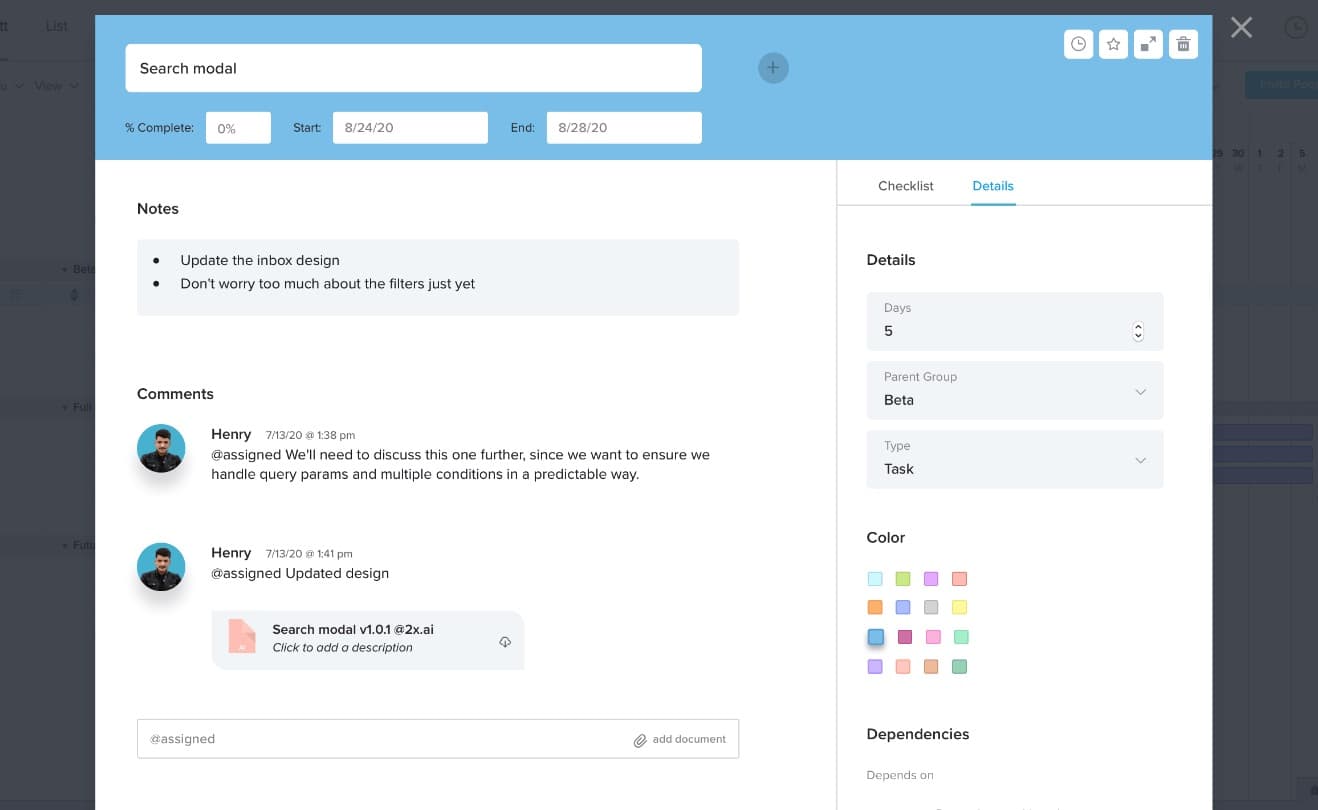Image resolution: width=1318 pixels, height=810 pixels.
Task: Select the selected blue color swatch
Action: [875, 637]
